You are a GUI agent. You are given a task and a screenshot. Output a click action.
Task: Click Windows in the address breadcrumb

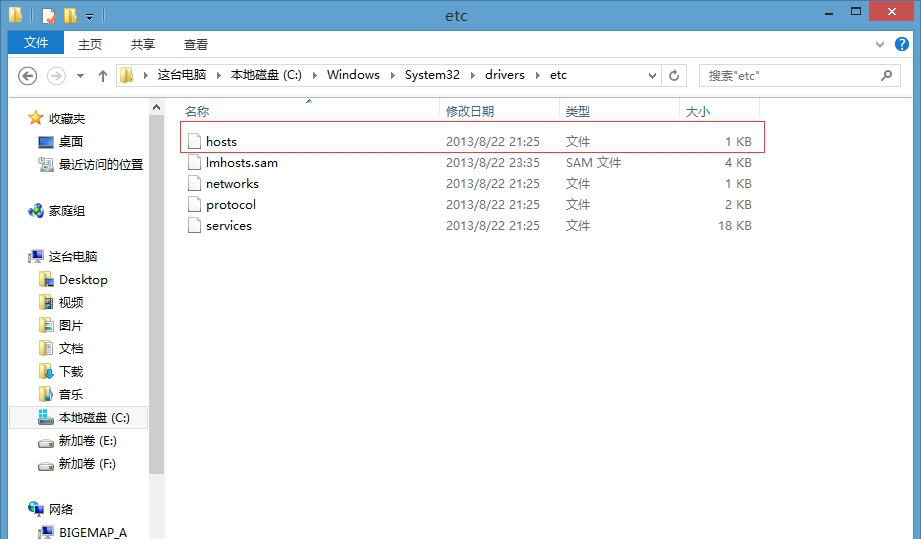pyautogui.click(x=353, y=75)
